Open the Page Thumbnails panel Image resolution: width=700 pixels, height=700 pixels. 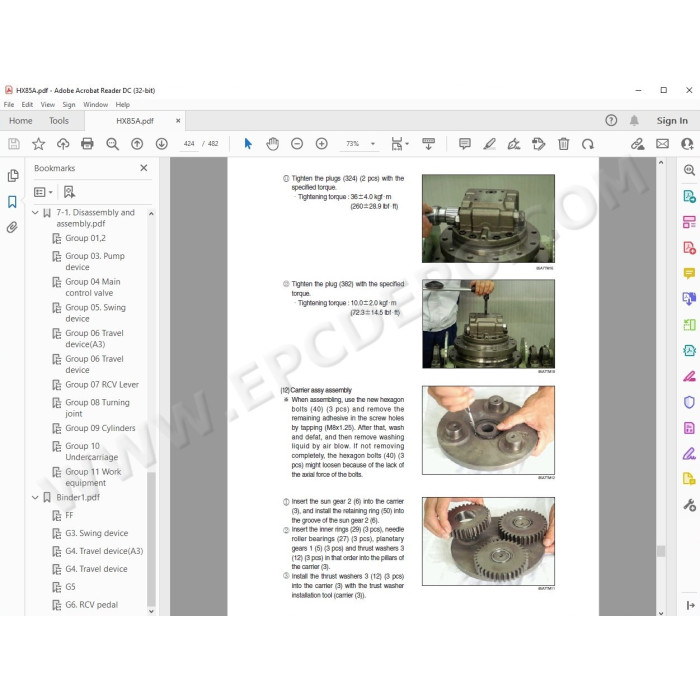pyautogui.click(x=13, y=175)
